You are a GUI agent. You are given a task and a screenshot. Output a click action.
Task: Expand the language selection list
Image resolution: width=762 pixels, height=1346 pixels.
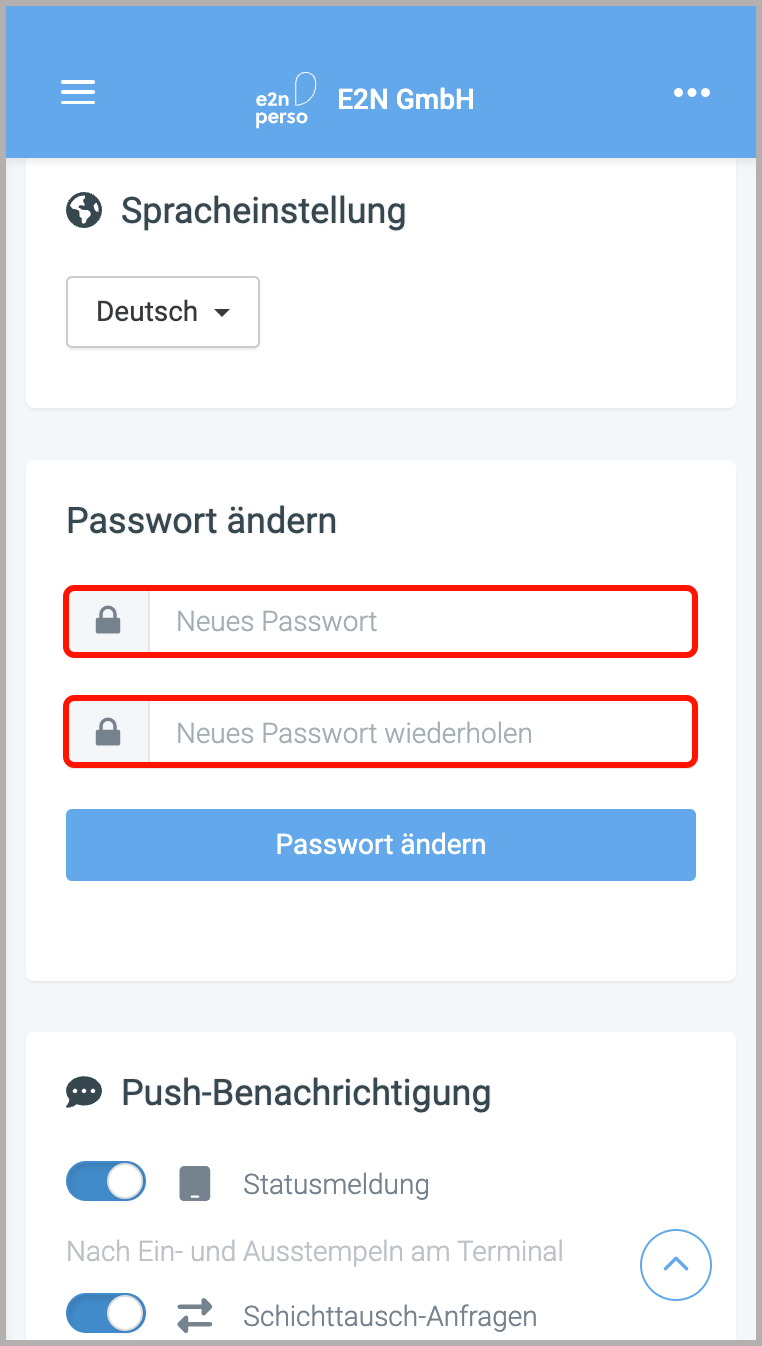click(x=162, y=311)
